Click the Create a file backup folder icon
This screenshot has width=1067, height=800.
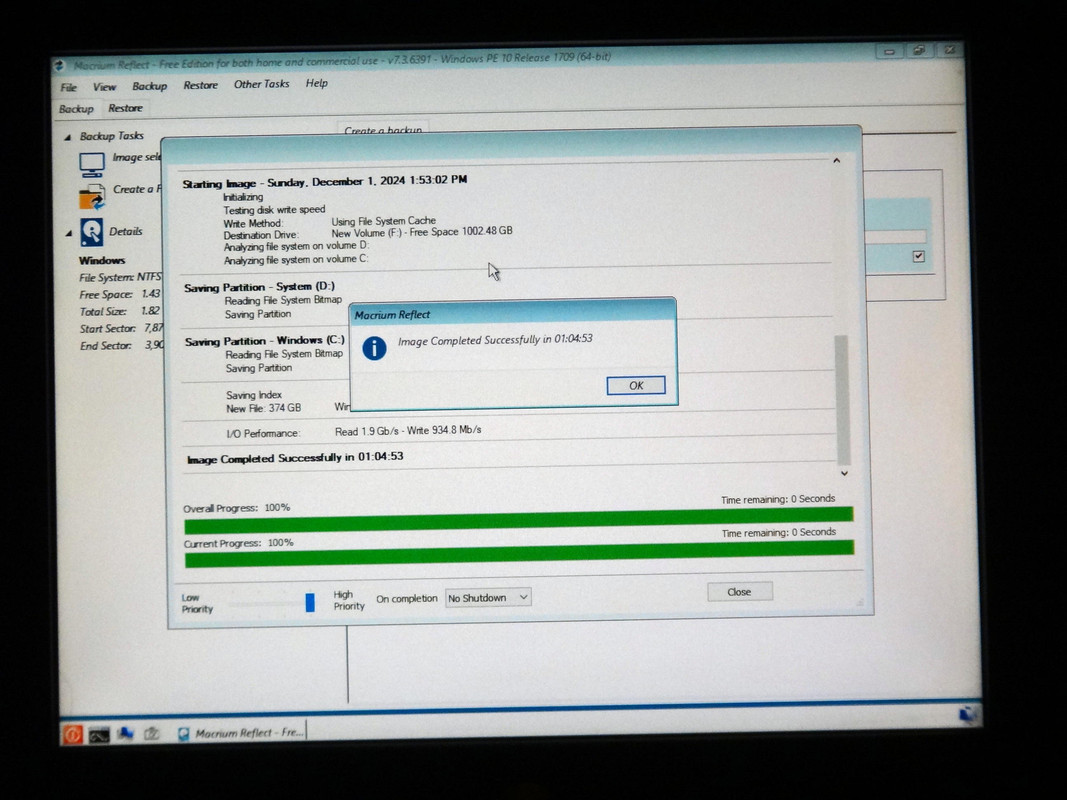(x=92, y=197)
